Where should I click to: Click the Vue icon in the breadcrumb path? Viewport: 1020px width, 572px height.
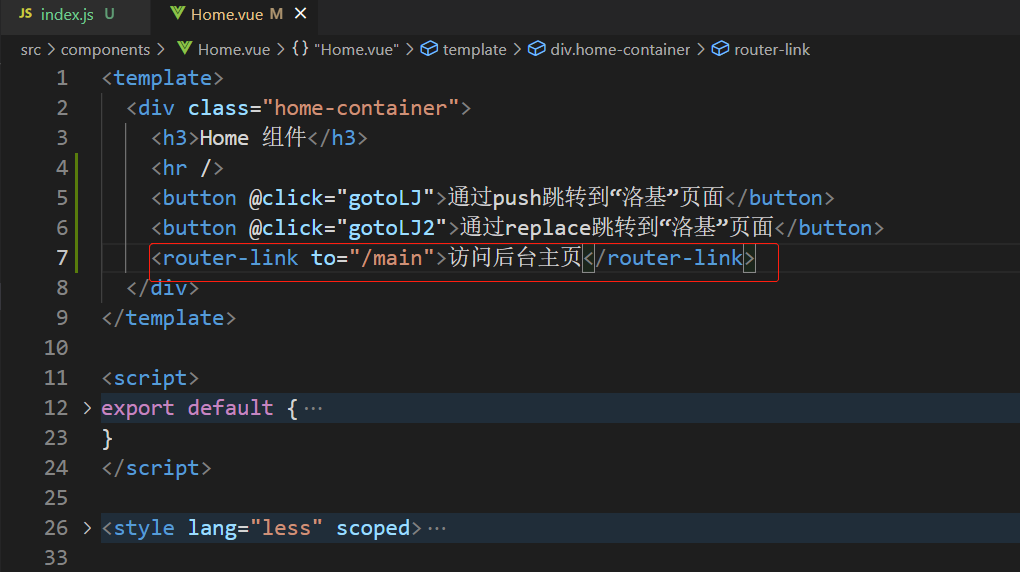(184, 49)
